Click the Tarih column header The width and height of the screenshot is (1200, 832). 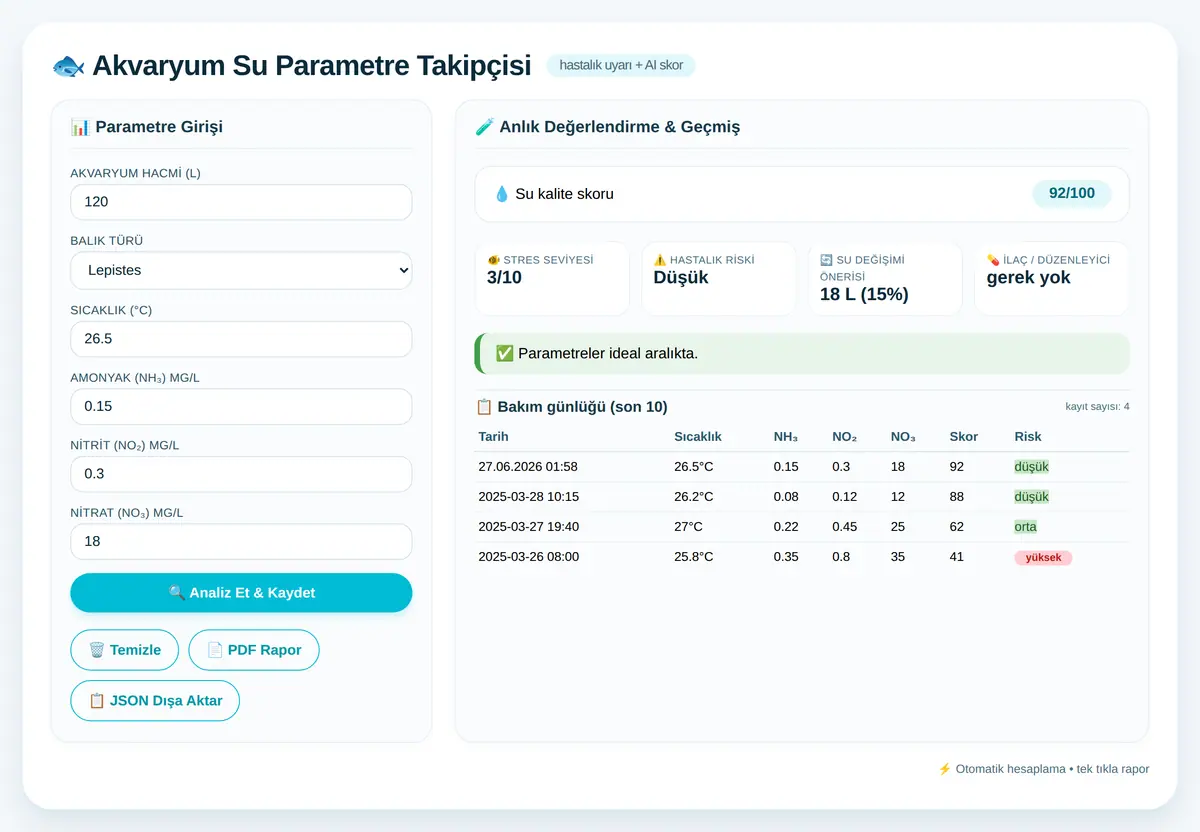point(494,437)
